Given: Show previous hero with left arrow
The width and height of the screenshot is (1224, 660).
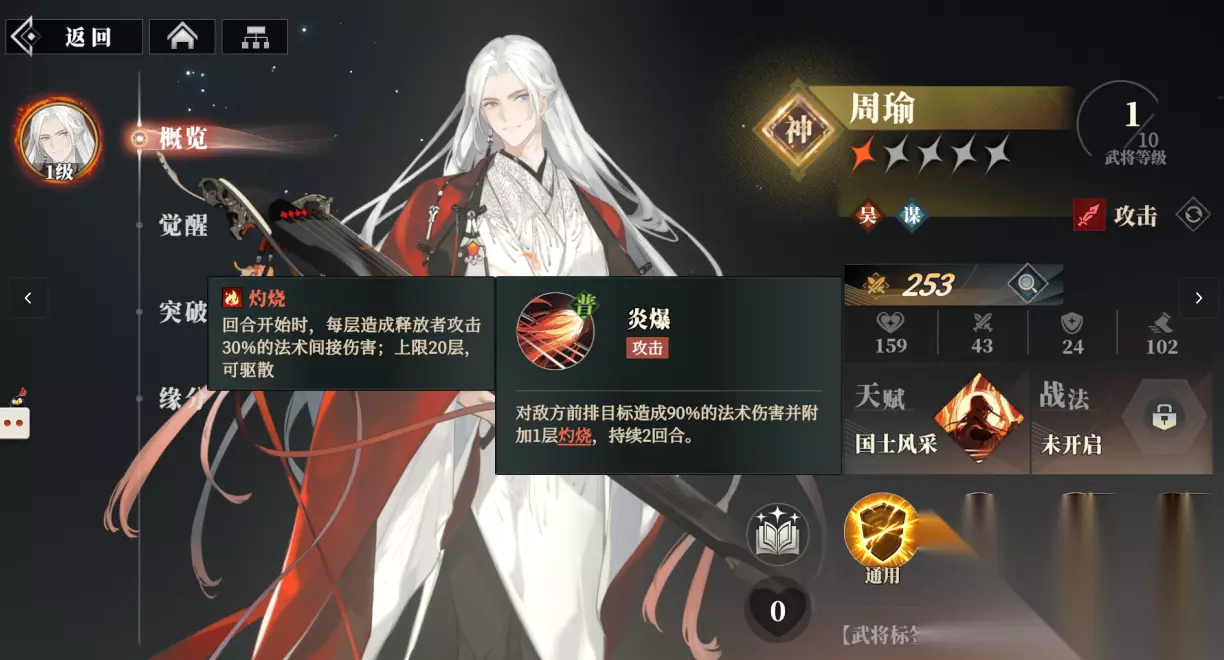Looking at the screenshot, I should (28, 298).
